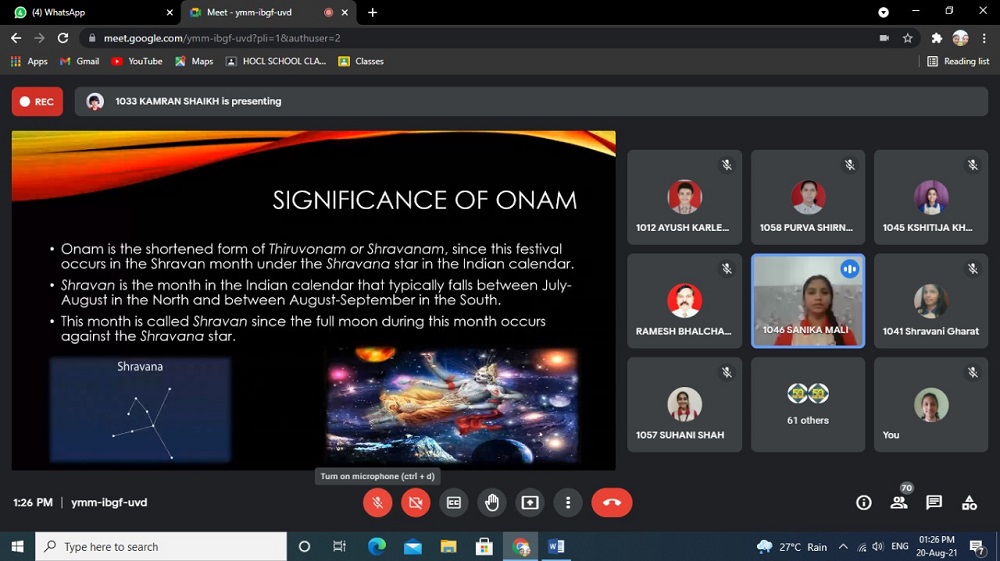Toggle closed captions button
Screen dimensions: 1000x561
pyautogui.click(x=454, y=503)
